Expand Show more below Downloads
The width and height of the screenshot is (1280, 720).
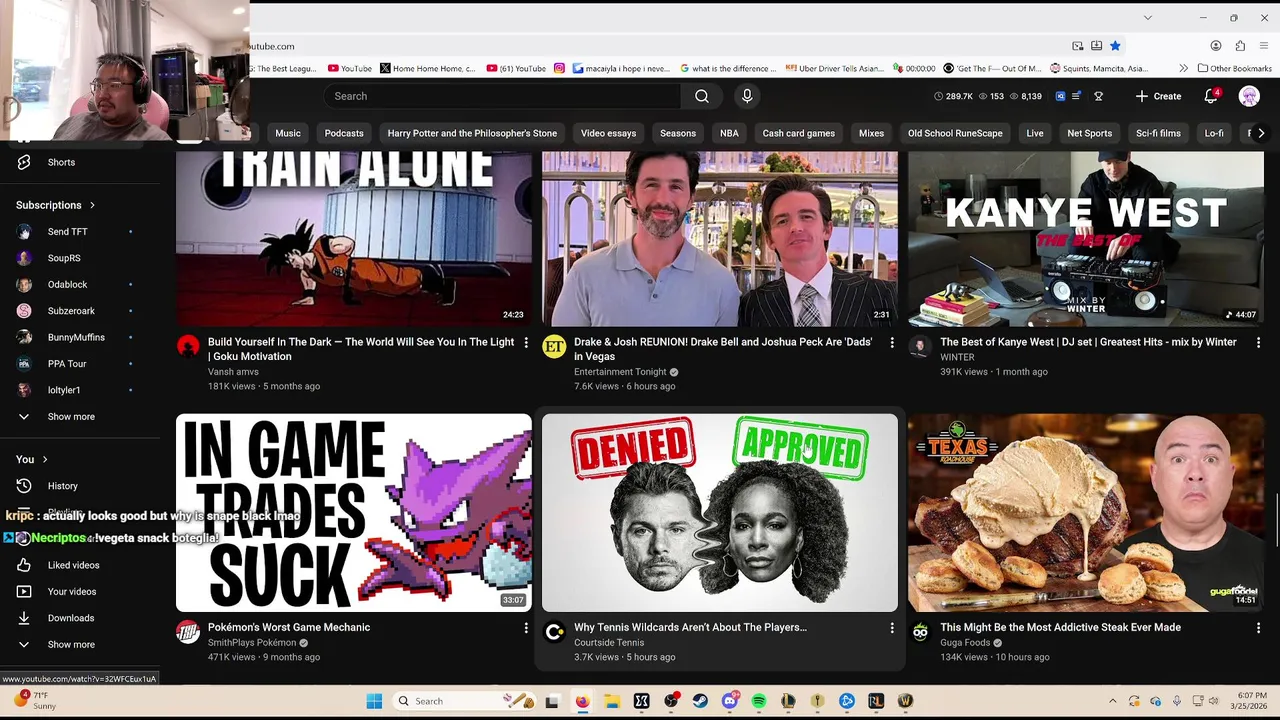click(x=80, y=645)
